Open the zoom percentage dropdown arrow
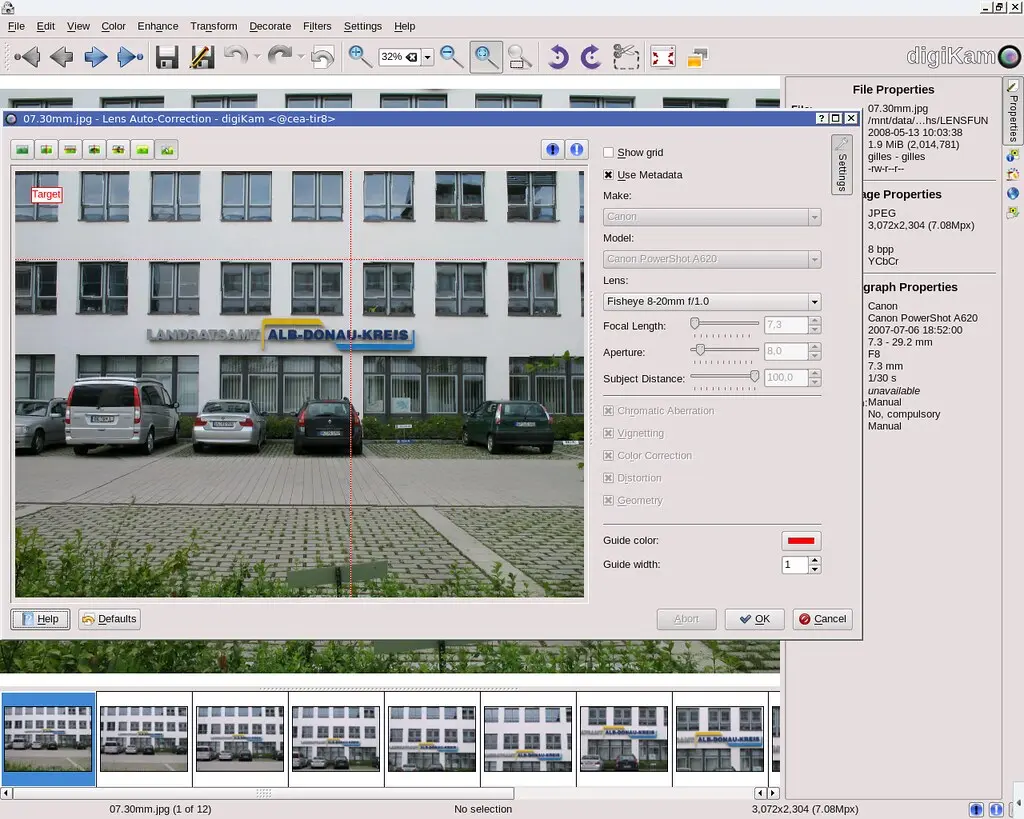The height and width of the screenshot is (819, 1024). point(428,58)
